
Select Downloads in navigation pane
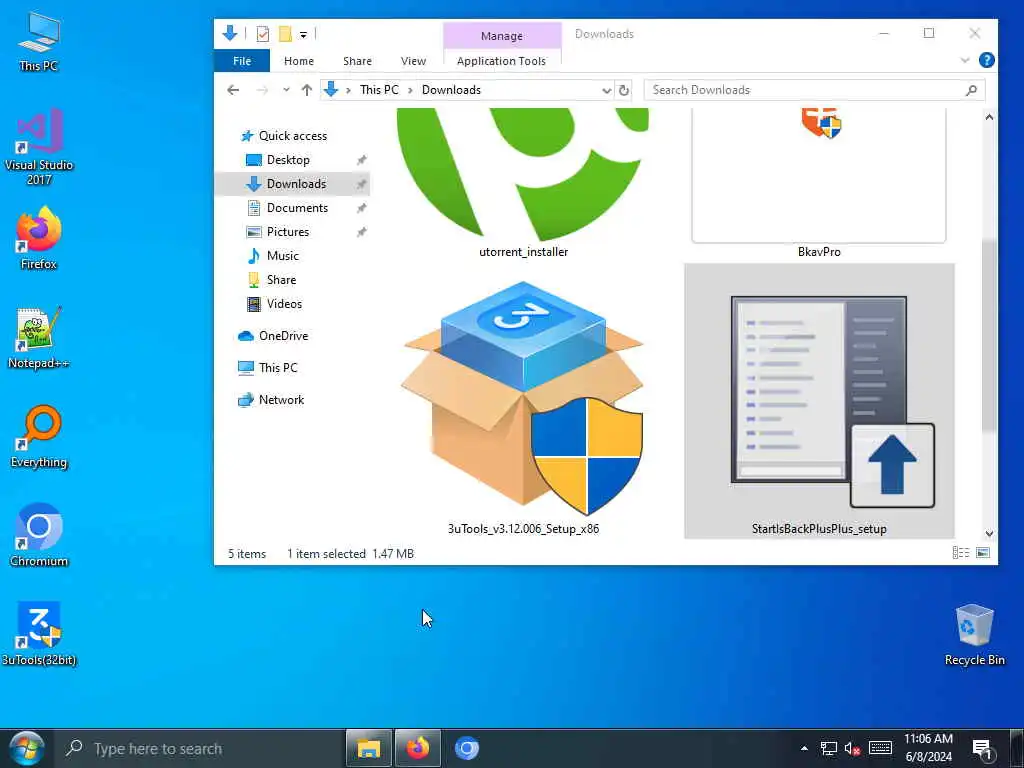(292, 184)
